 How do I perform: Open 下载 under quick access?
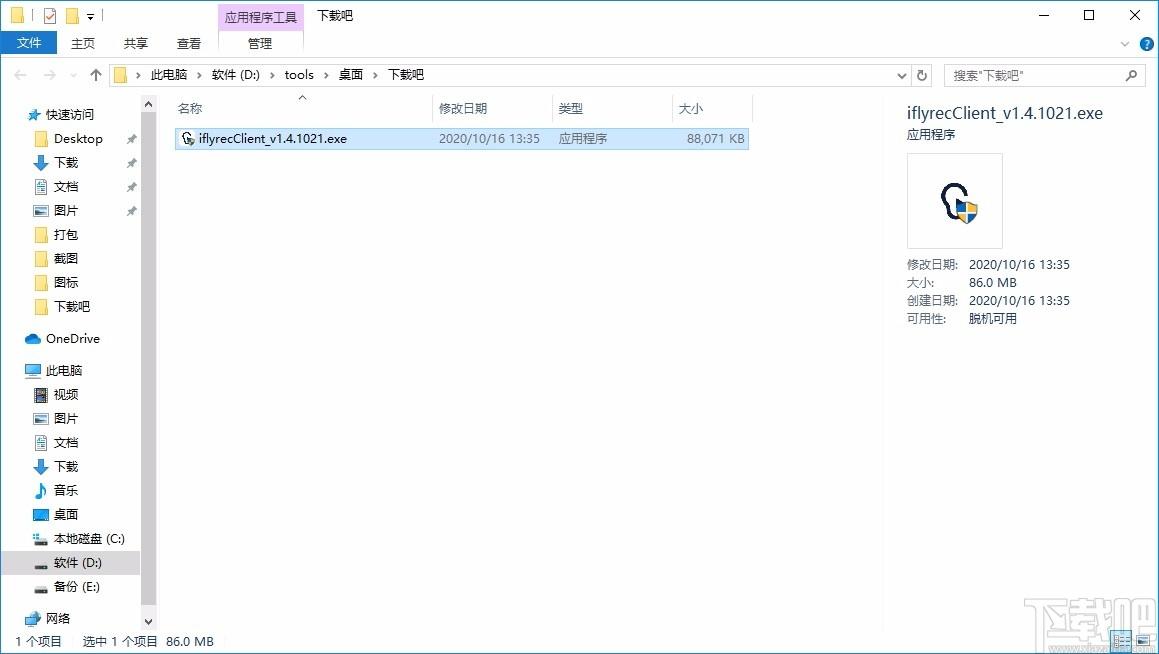66,163
